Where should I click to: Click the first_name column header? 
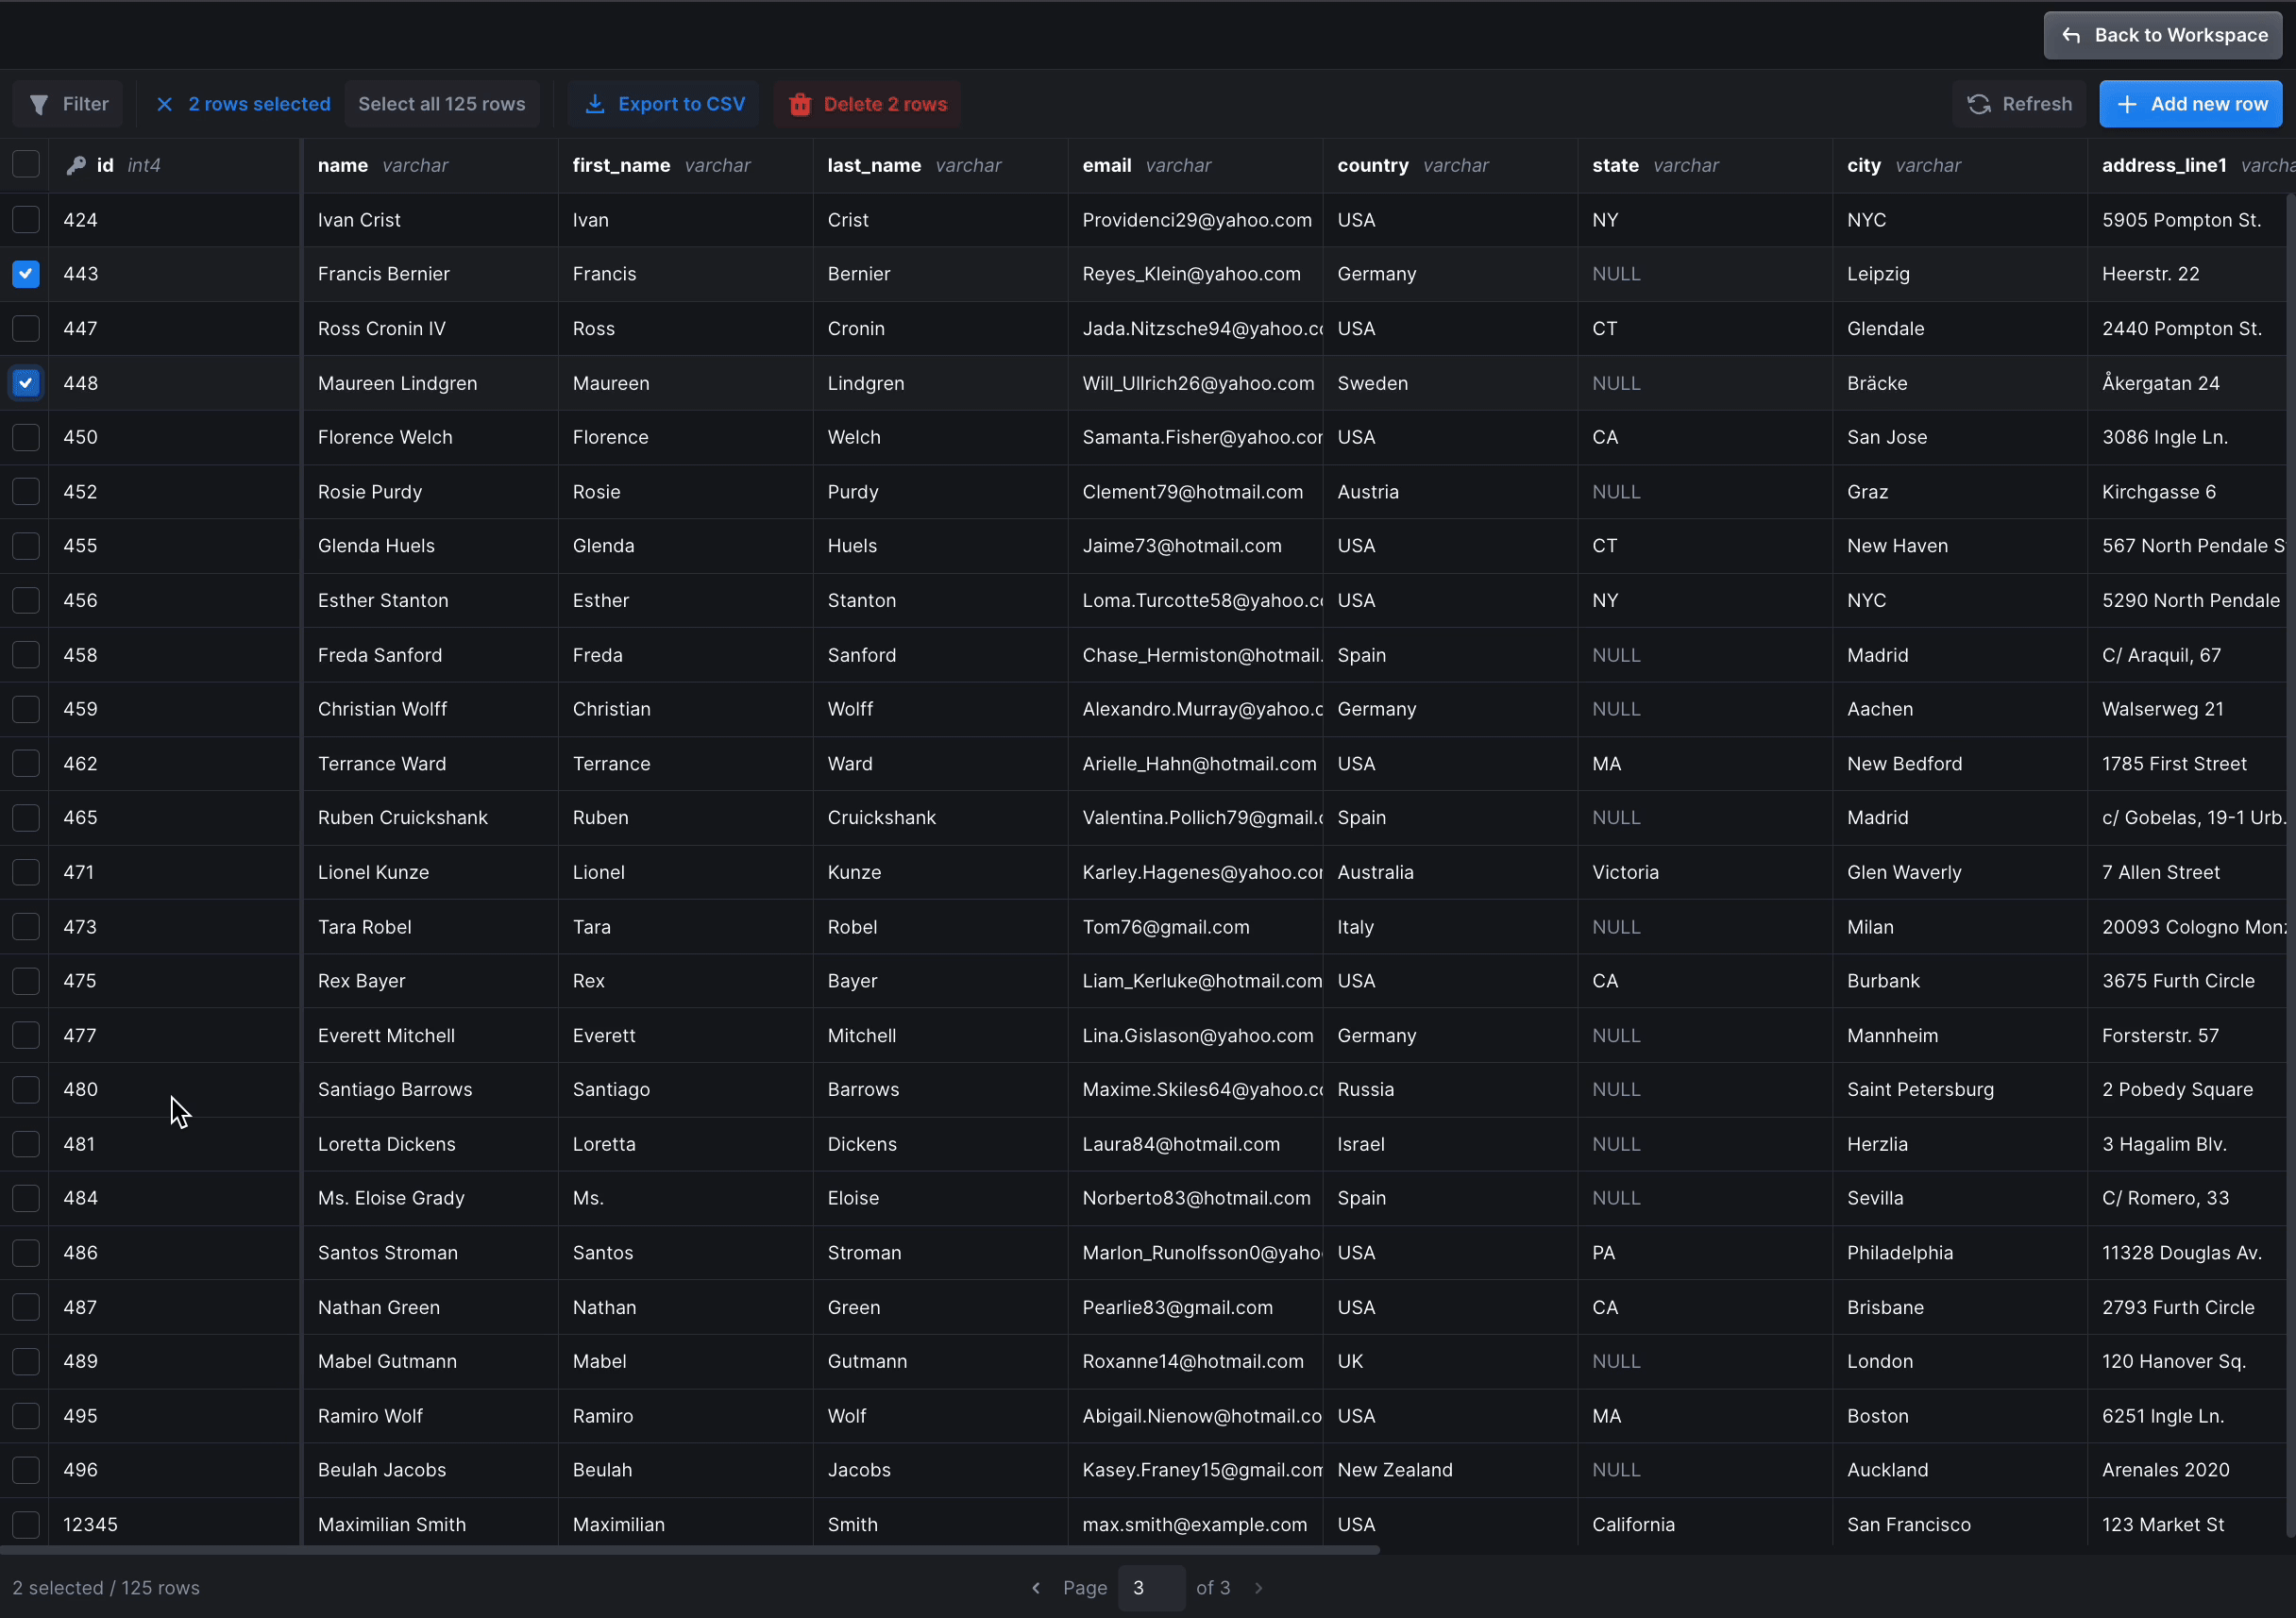tap(685, 165)
